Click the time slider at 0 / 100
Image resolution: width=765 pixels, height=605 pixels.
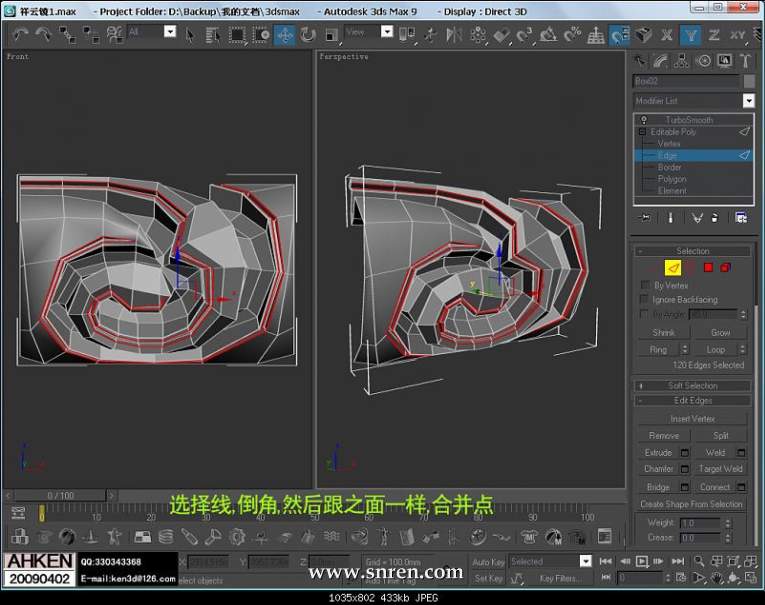[60, 496]
